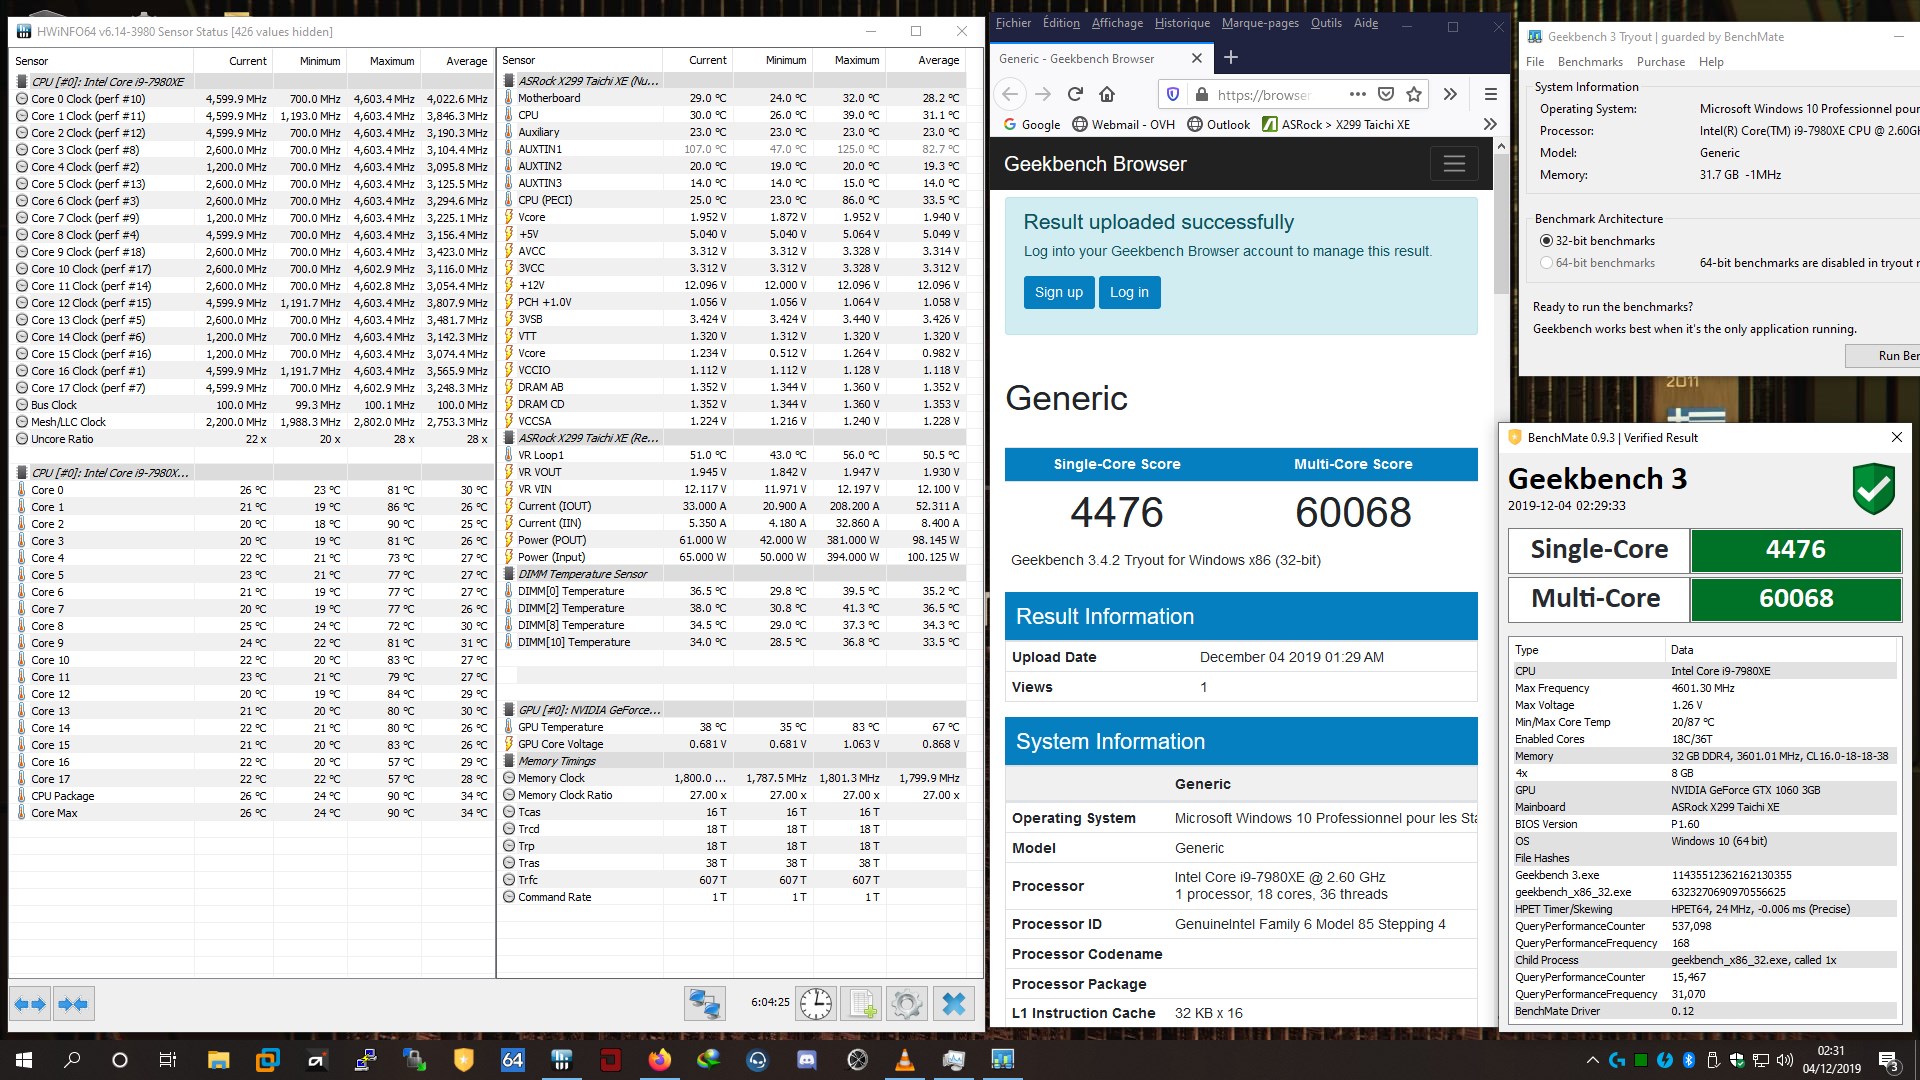Open Outils menu in Firefox
The height and width of the screenshot is (1080, 1920).
[1326, 23]
